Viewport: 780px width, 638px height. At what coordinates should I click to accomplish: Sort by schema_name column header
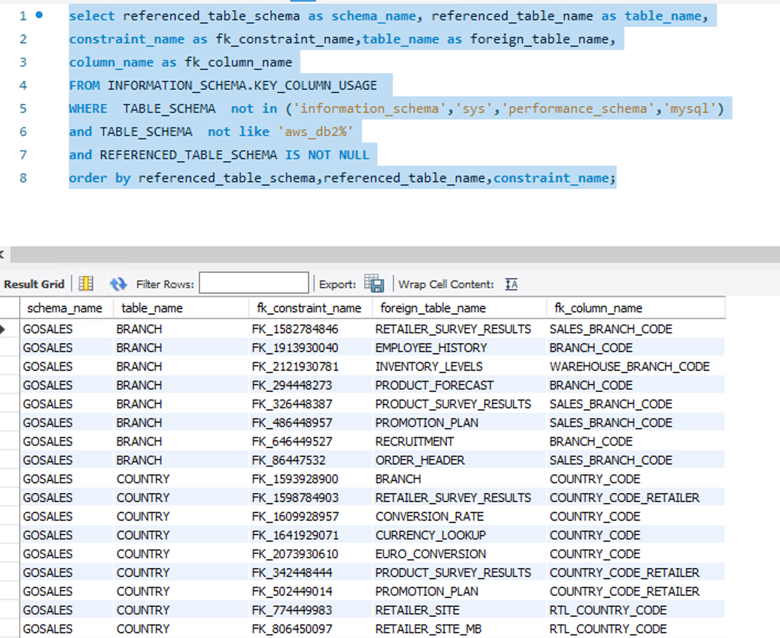pyautogui.click(x=64, y=308)
